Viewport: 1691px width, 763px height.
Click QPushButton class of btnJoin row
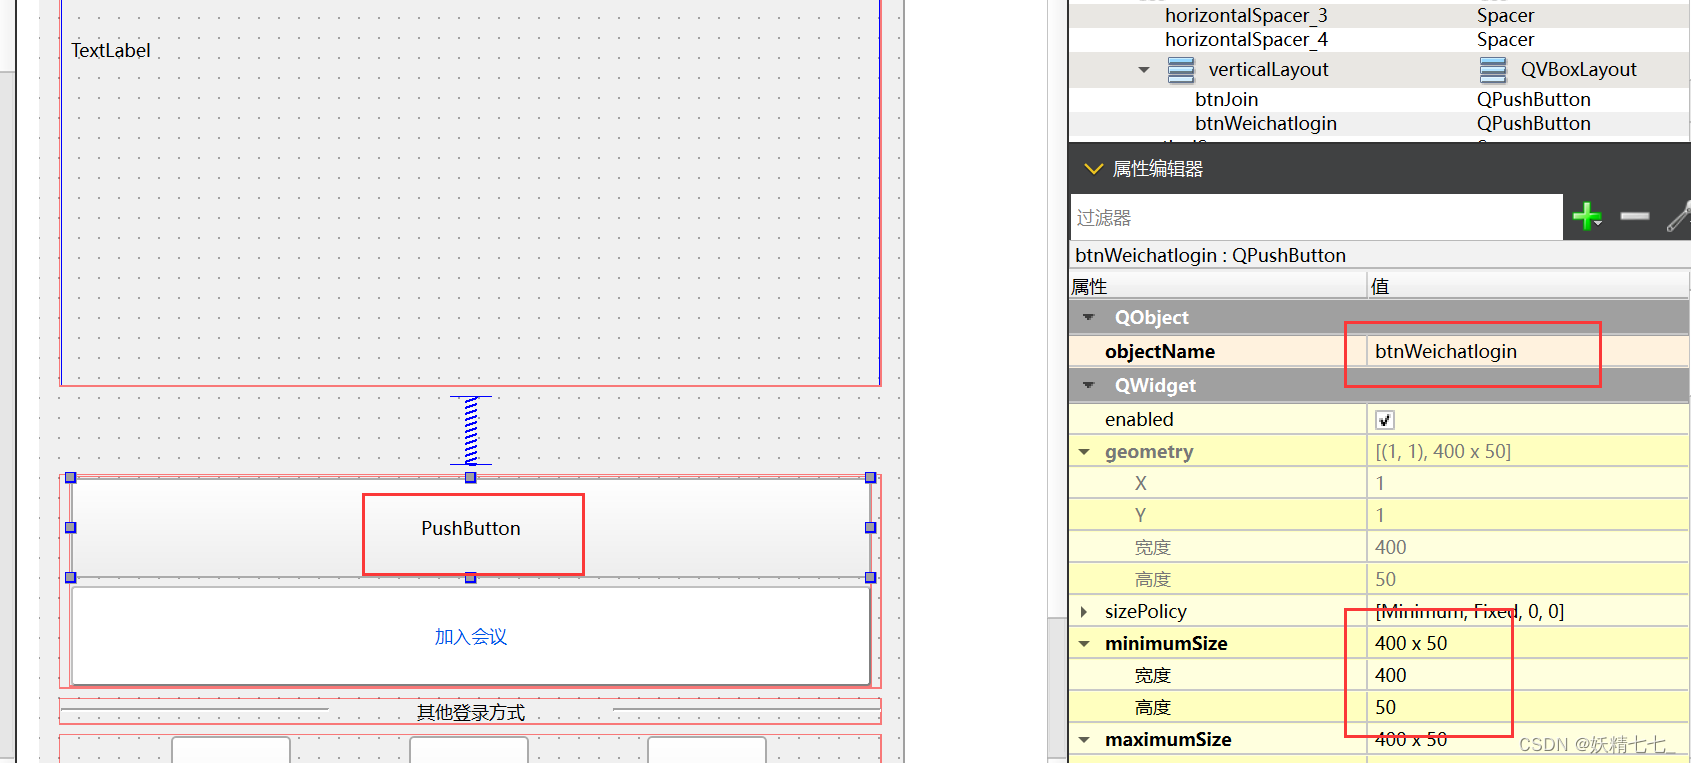click(1533, 99)
